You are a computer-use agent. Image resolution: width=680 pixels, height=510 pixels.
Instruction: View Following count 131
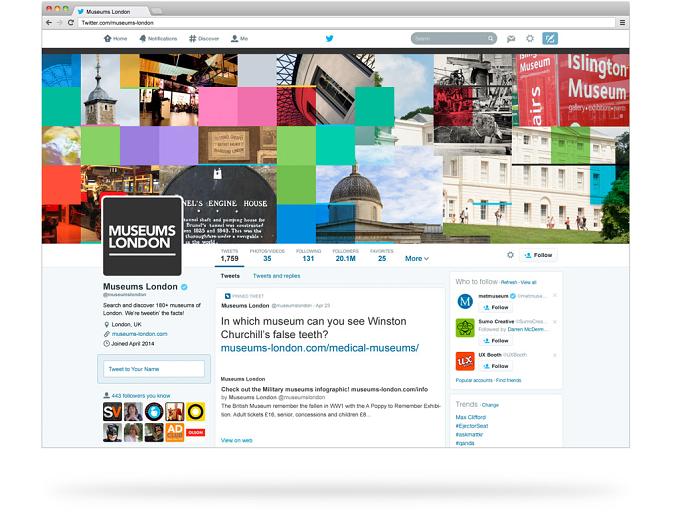[308, 255]
